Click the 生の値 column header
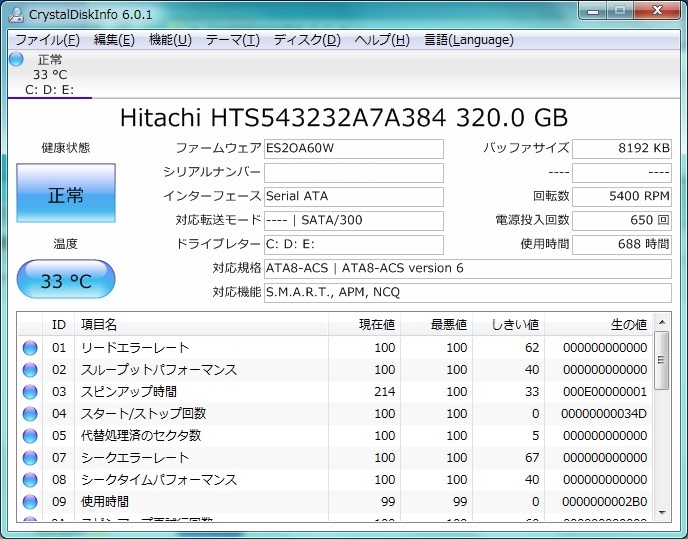688x539 pixels. point(598,325)
